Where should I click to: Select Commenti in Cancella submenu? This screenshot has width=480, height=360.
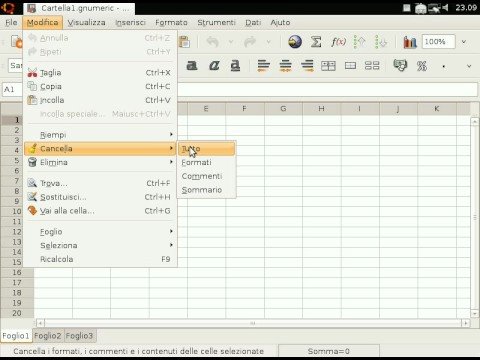pos(206,176)
